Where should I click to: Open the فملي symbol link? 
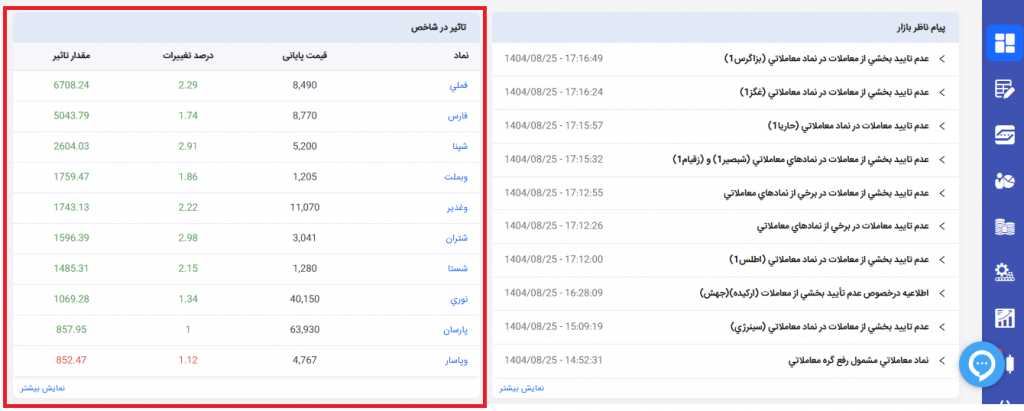pos(460,85)
